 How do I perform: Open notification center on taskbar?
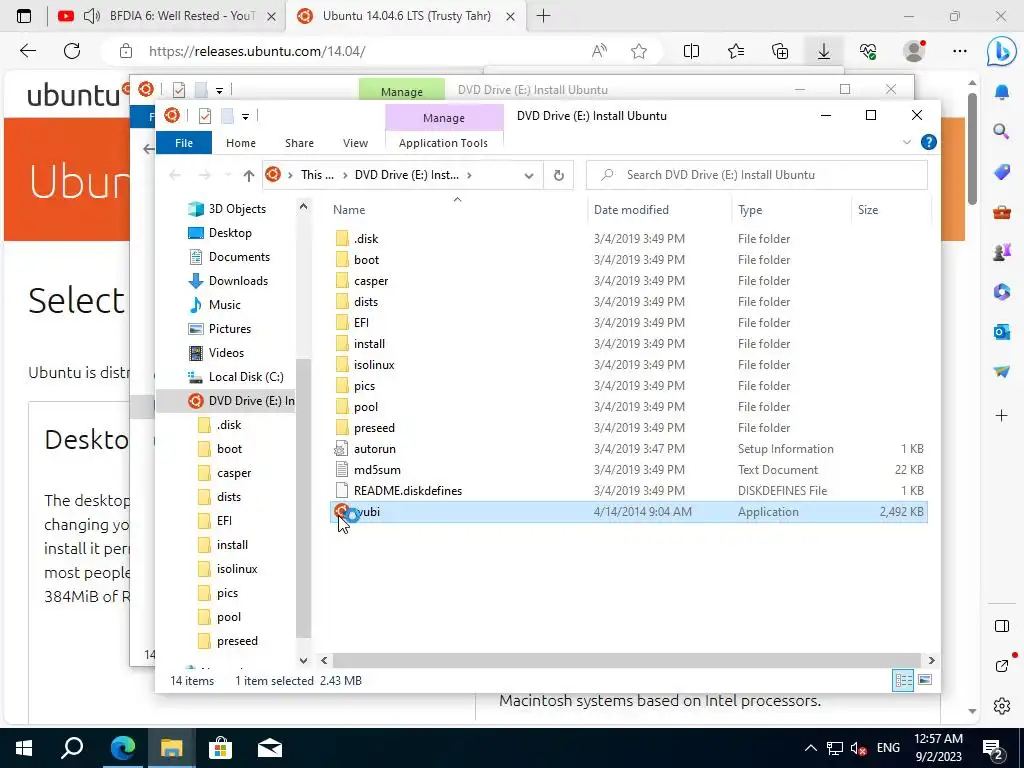[x=995, y=749]
